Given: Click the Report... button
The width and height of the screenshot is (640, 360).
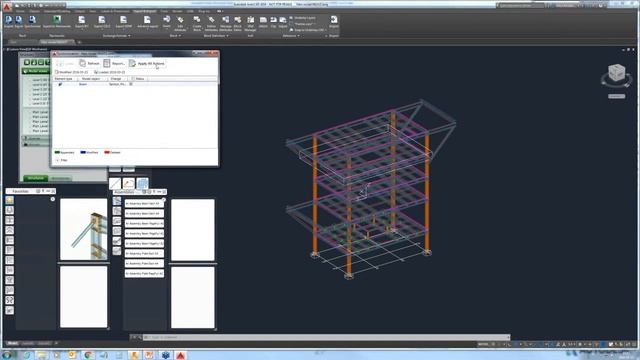Looking at the screenshot, I should (114, 63).
